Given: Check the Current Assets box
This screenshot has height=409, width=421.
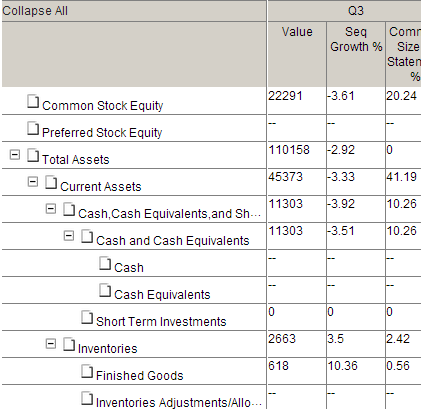Looking at the screenshot, I should click(51, 182).
